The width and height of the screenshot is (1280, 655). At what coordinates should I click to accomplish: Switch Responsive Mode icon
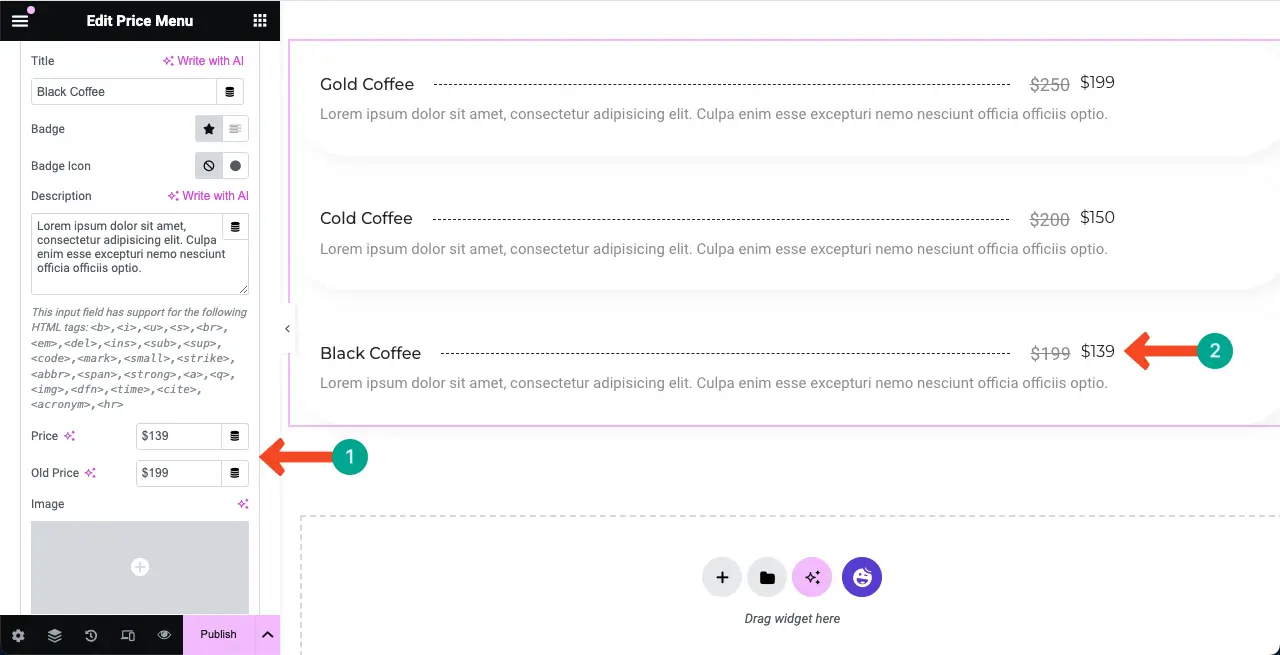128,635
